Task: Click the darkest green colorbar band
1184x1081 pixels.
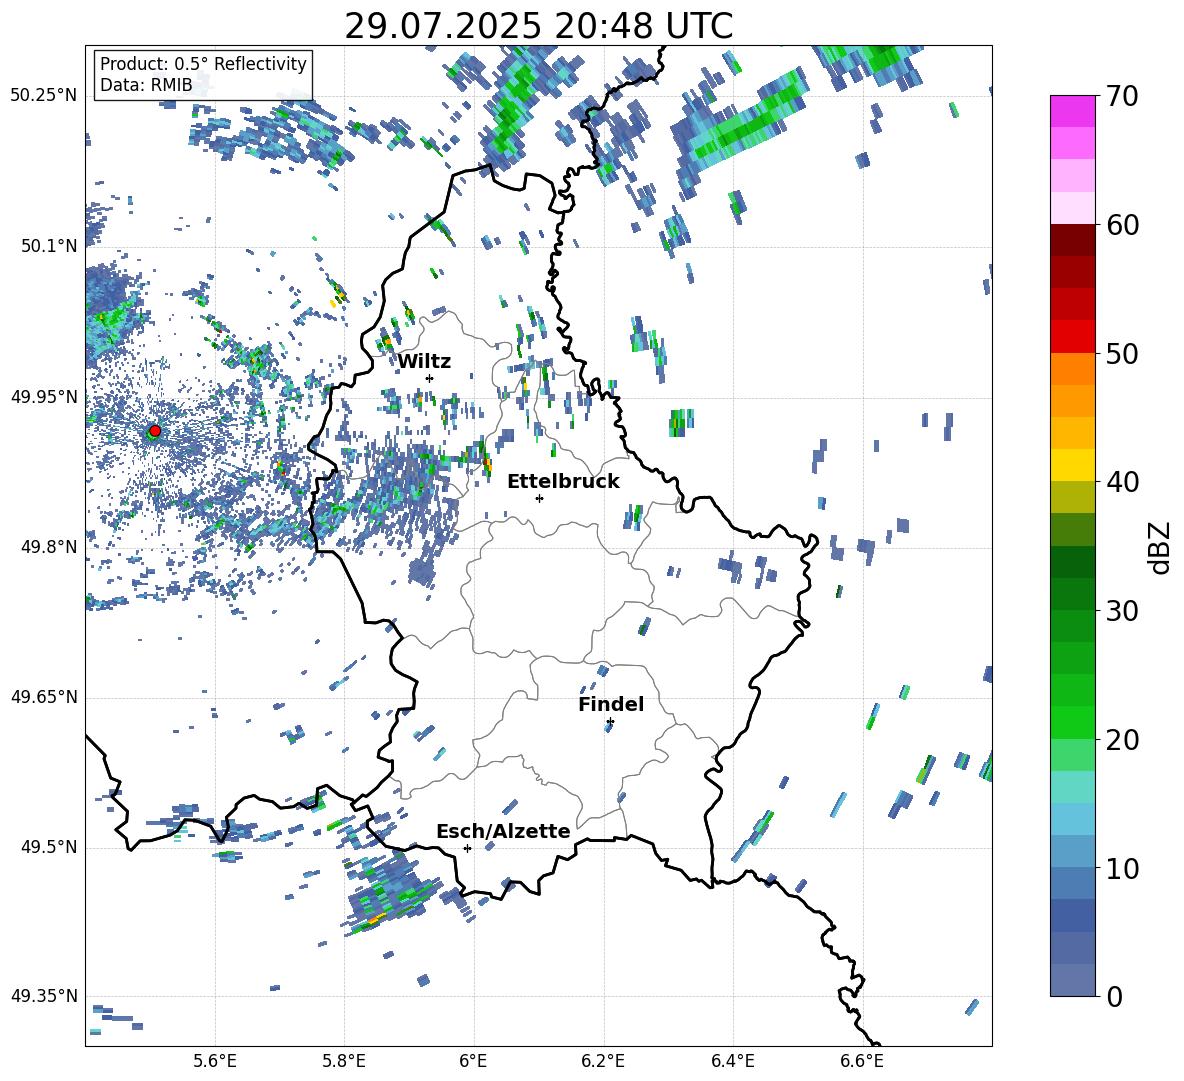Action: [1072, 562]
